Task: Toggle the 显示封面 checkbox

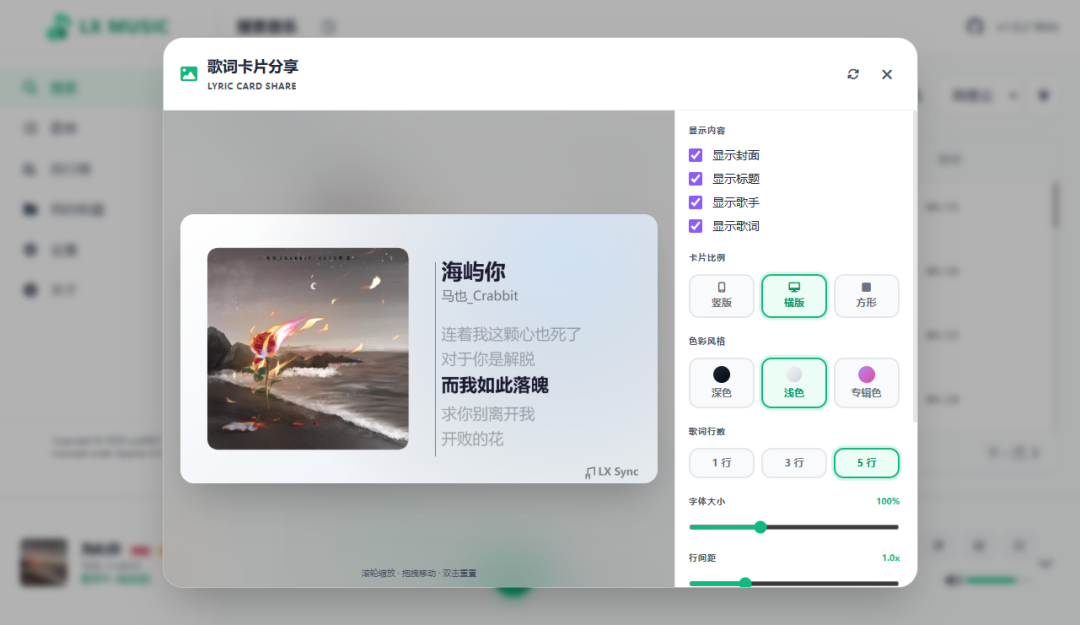Action: pyautogui.click(x=696, y=155)
